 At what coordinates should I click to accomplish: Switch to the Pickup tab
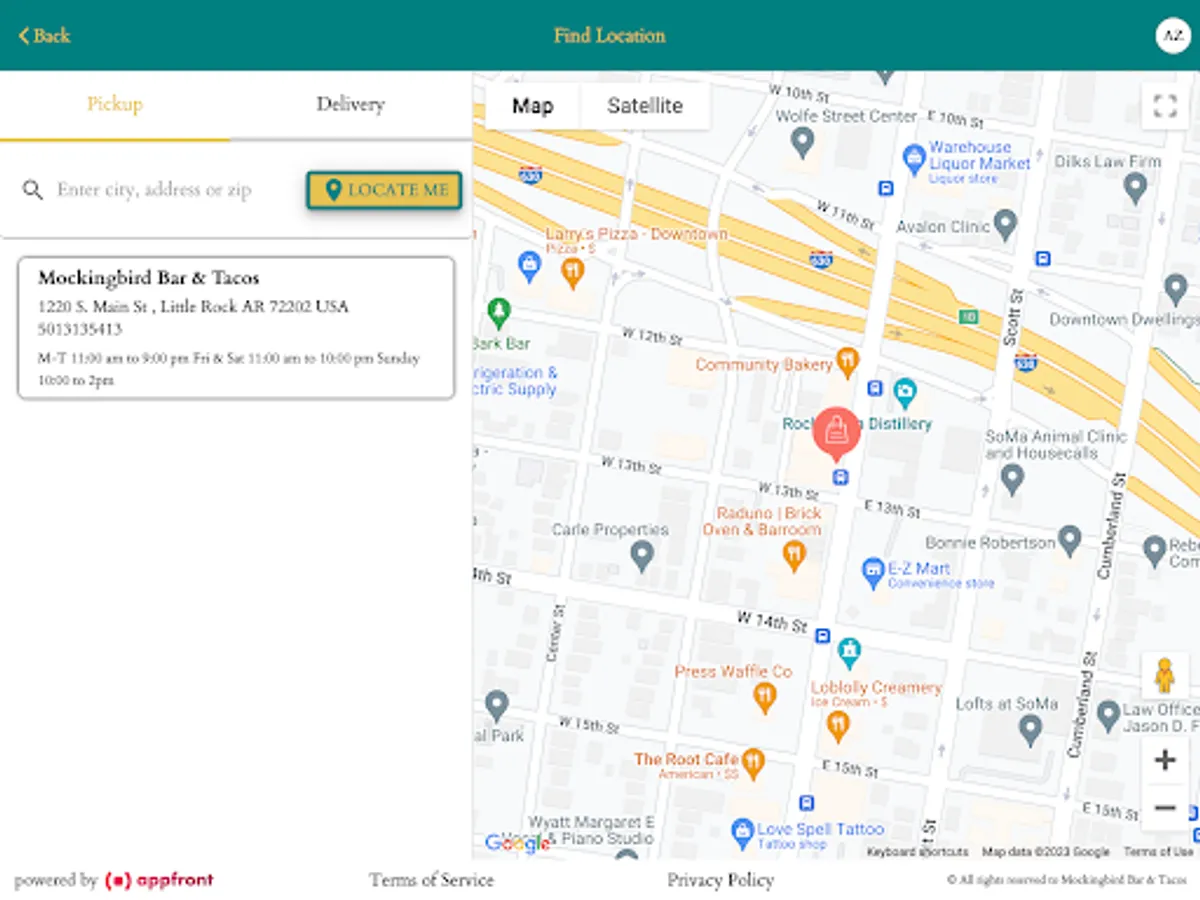(x=115, y=104)
